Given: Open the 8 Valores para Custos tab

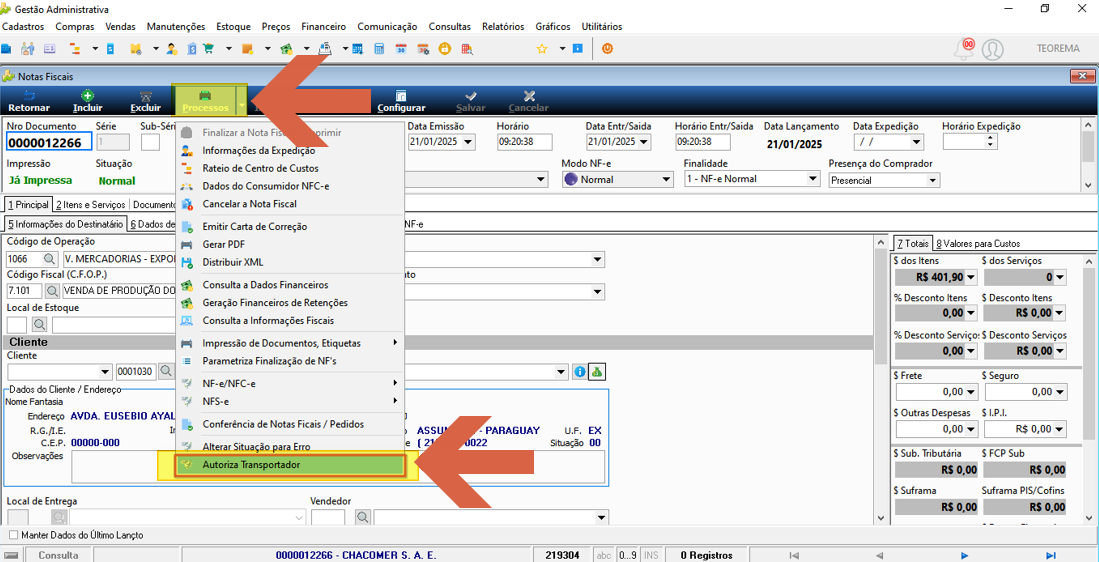Looking at the screenshot, I should (978, 244).
